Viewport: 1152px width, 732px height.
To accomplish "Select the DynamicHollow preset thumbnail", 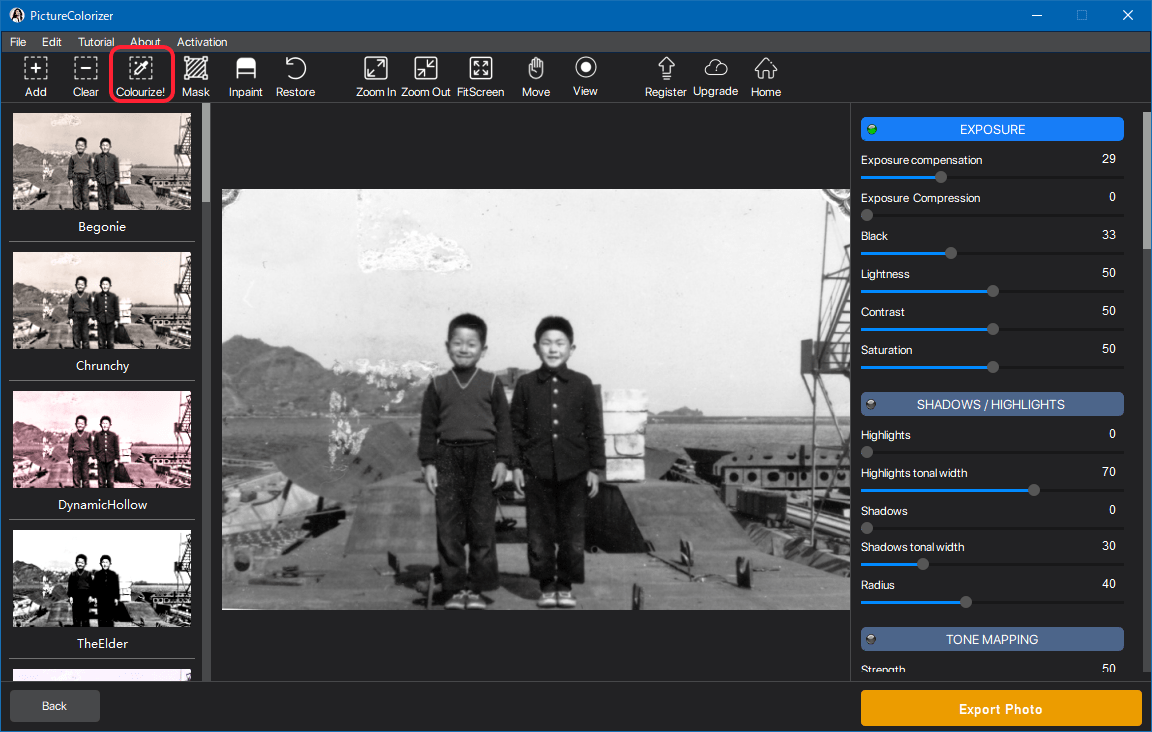I will pos(102,440).
